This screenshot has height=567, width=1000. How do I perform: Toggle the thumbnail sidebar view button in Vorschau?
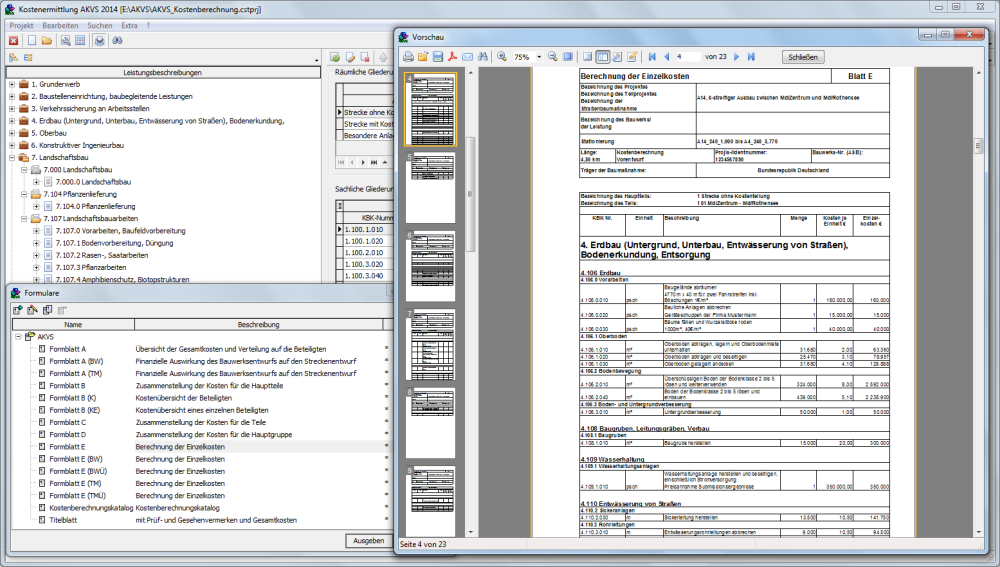(x=602, y=57)
